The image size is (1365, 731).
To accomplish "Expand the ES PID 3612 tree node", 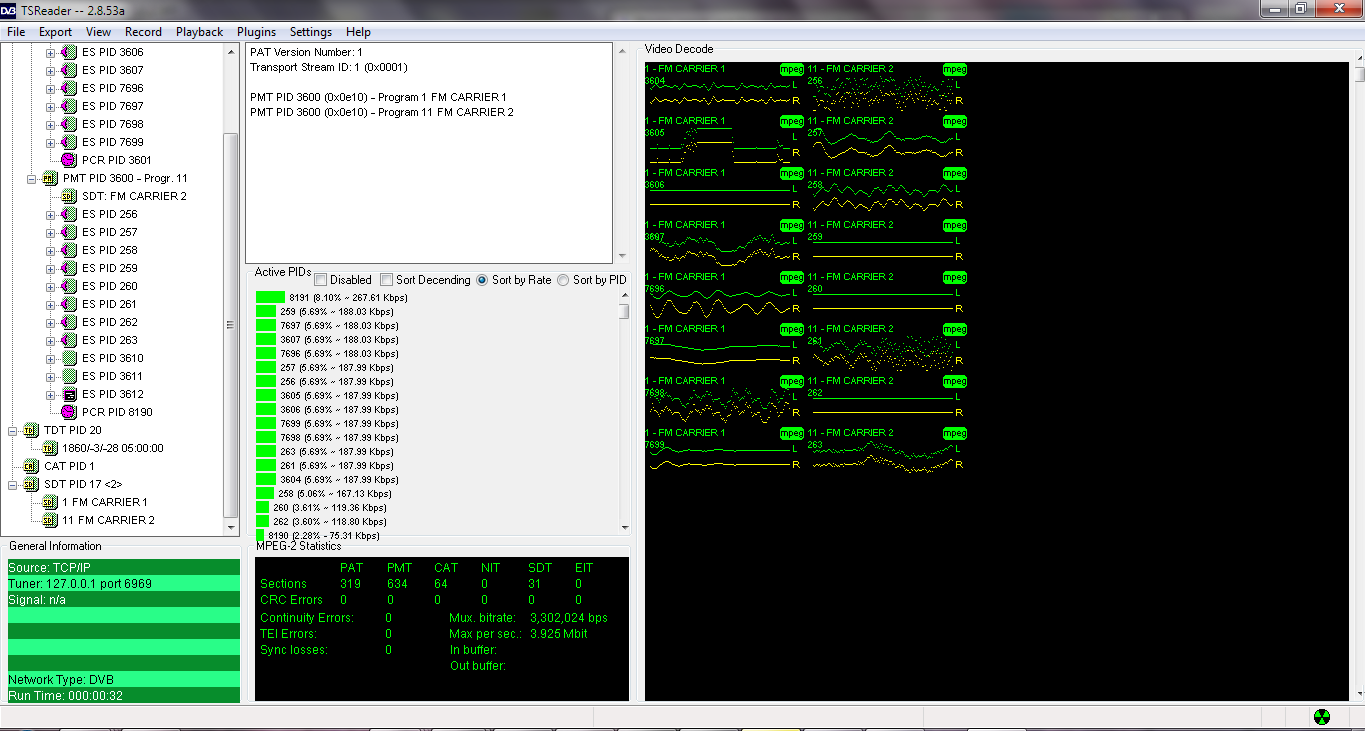I will [x=51, y=394].
